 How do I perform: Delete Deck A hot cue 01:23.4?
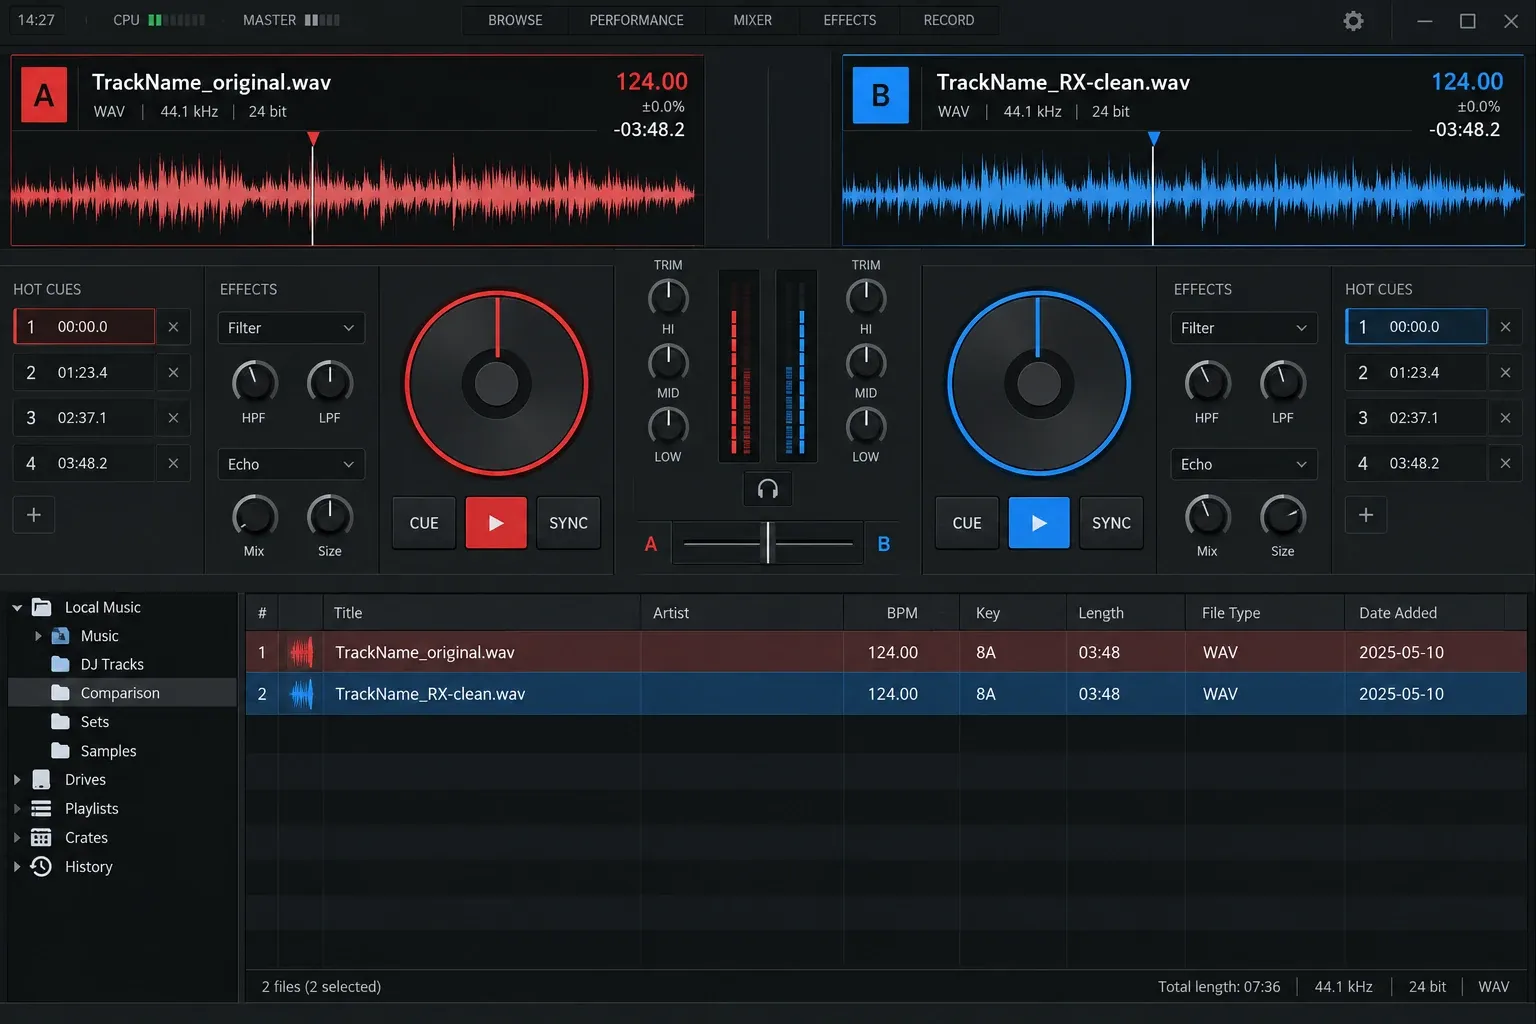click(173, 373)
